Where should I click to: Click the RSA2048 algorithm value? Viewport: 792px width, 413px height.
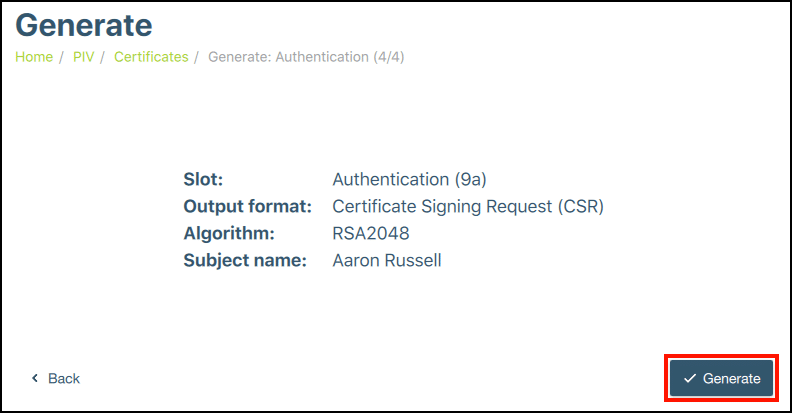click(x=371, y=234)
